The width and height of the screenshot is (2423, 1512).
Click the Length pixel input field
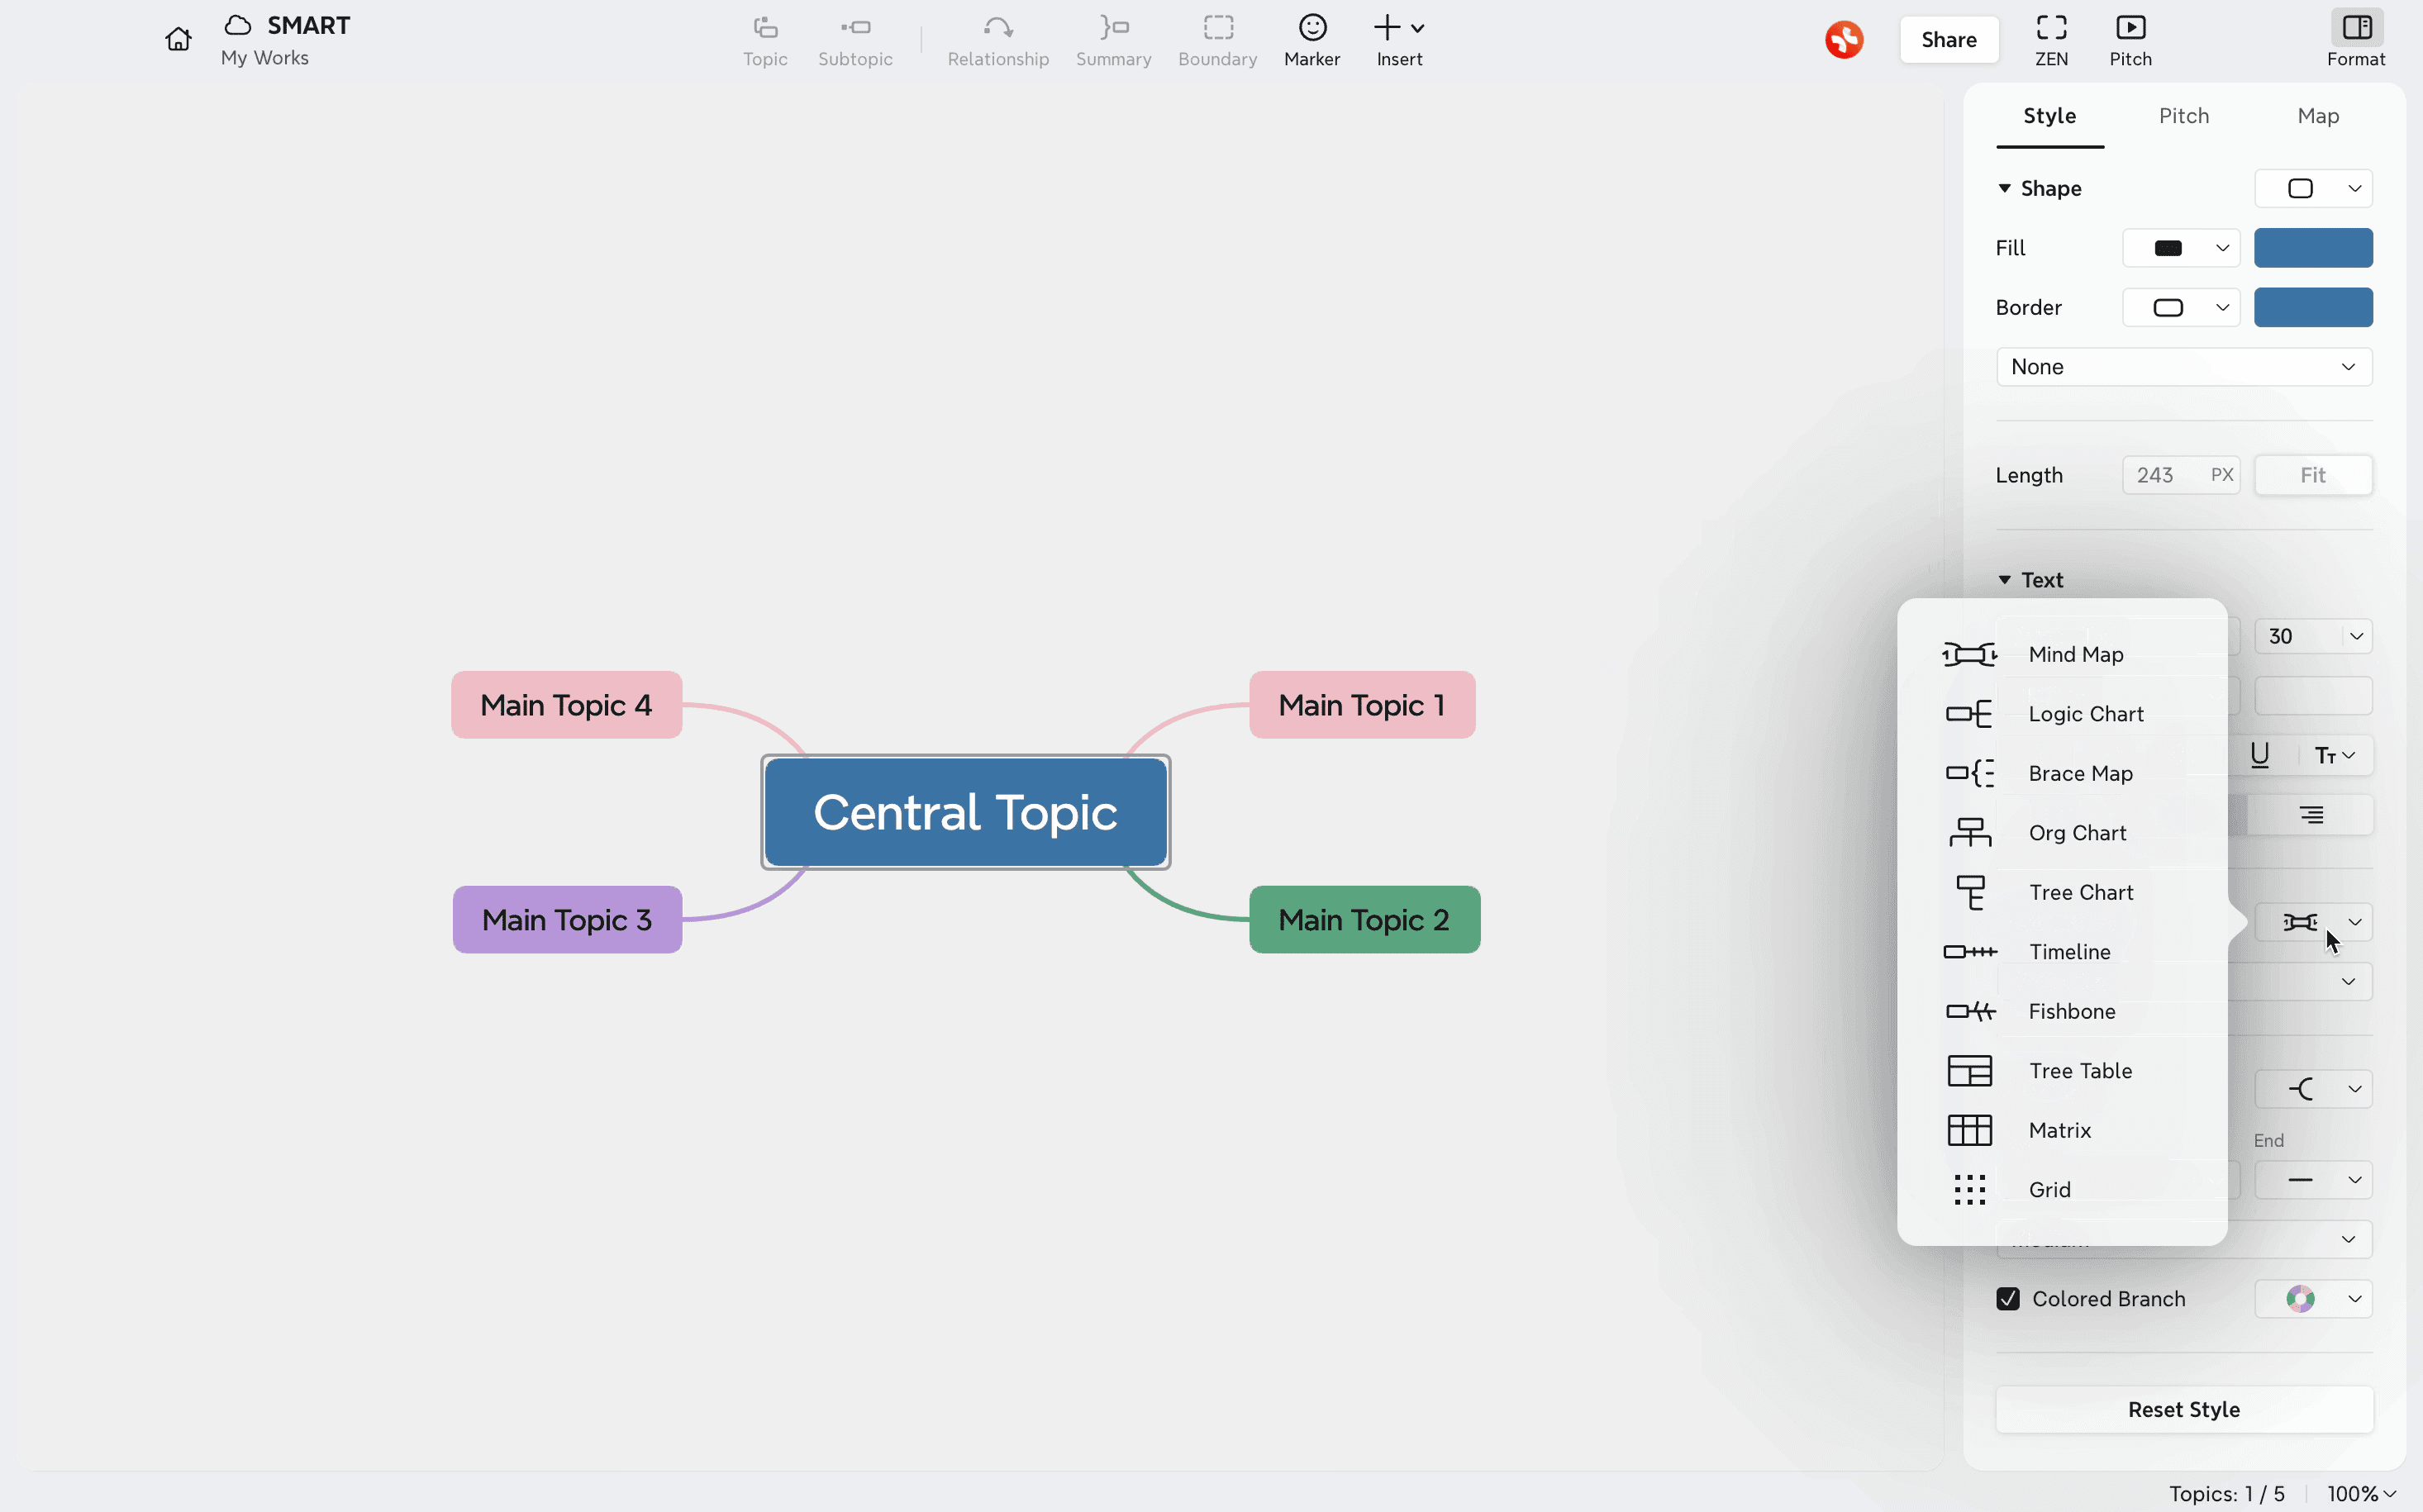point(2181,475)
